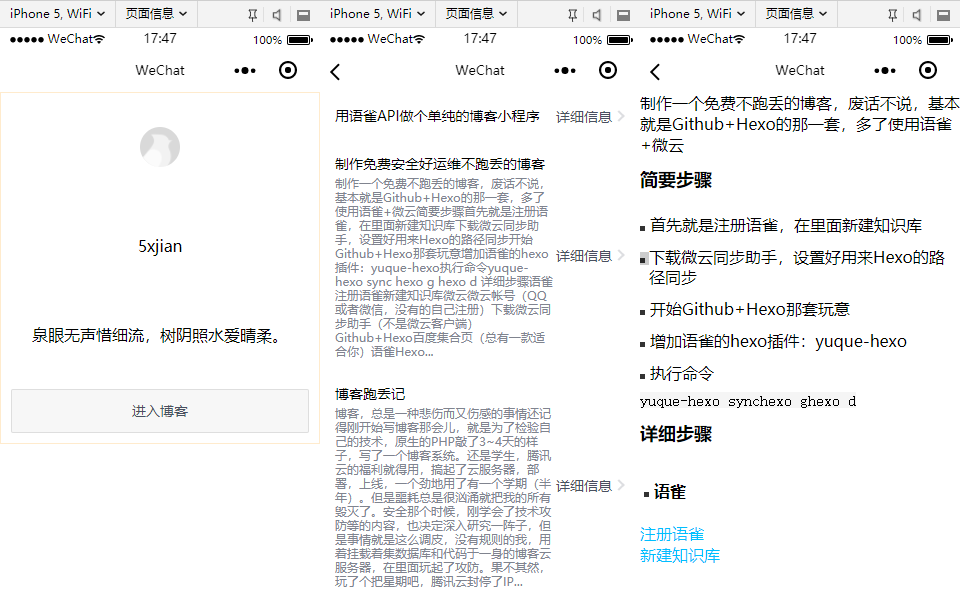Image resolution: width=960 pixels, height=595 pixels.
Task: Open device dropdown in third simulator panel
Action: point(697,13)
